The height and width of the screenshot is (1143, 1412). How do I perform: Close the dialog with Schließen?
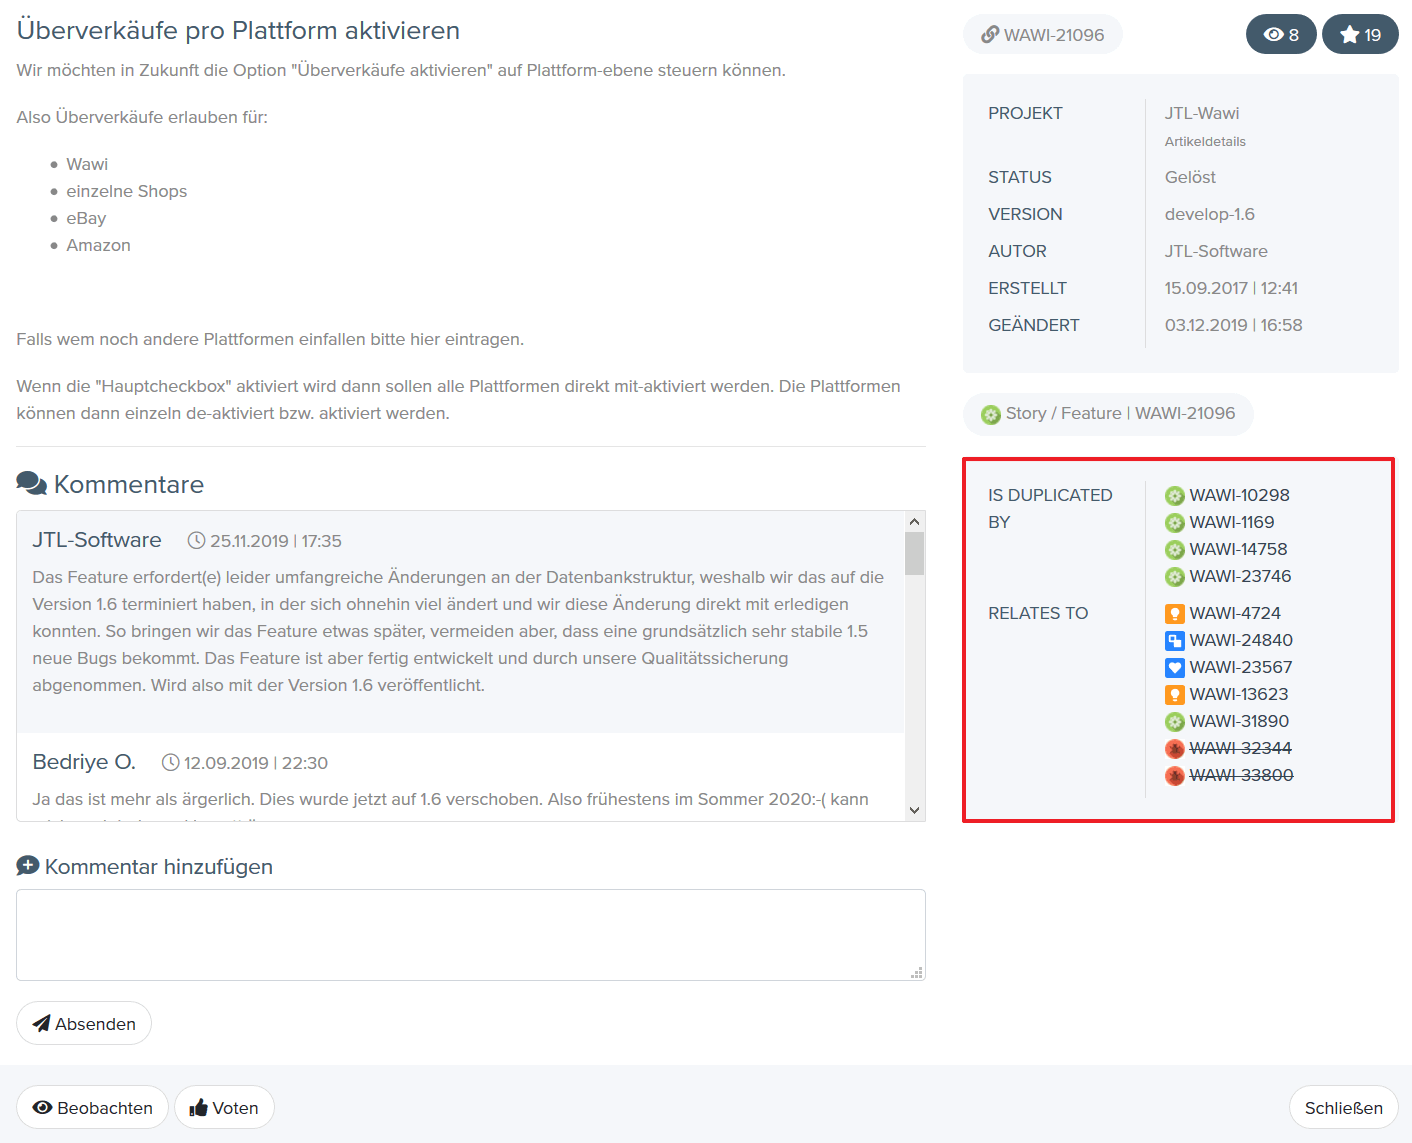(1343, 1107)
